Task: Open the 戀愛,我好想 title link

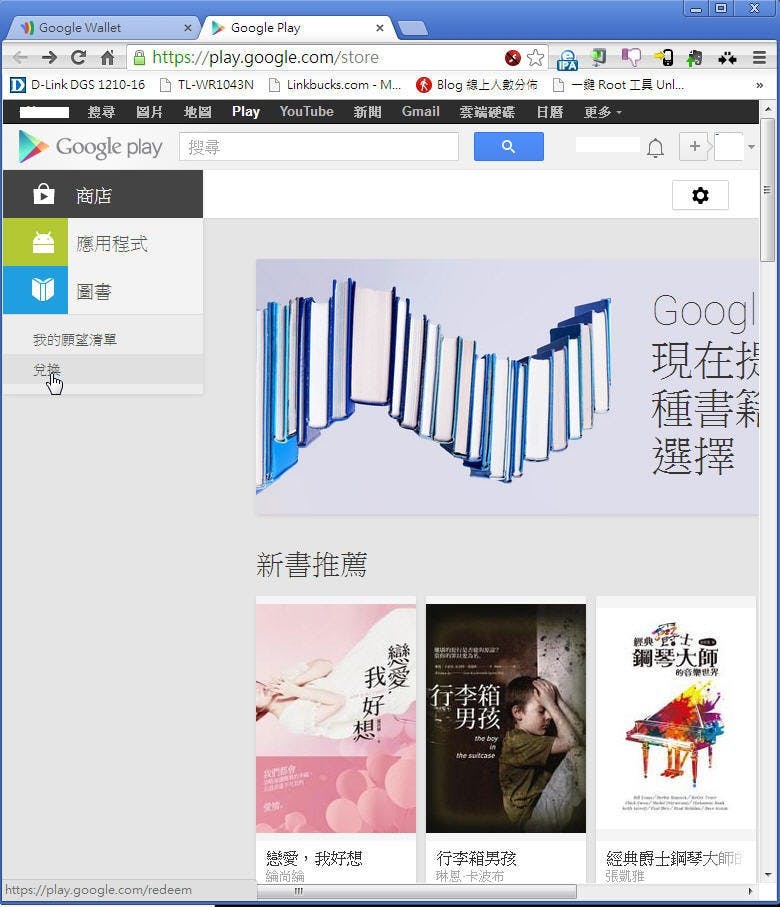Action: [x=314, y=858]
